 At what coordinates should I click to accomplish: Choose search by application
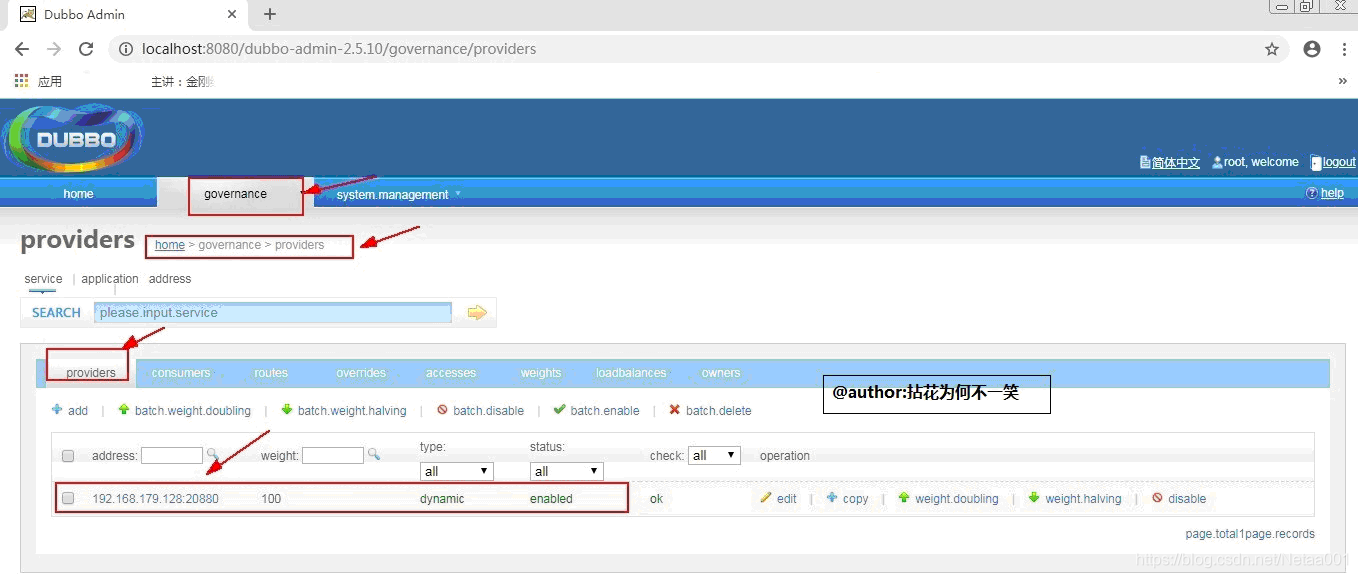(110, 279)
